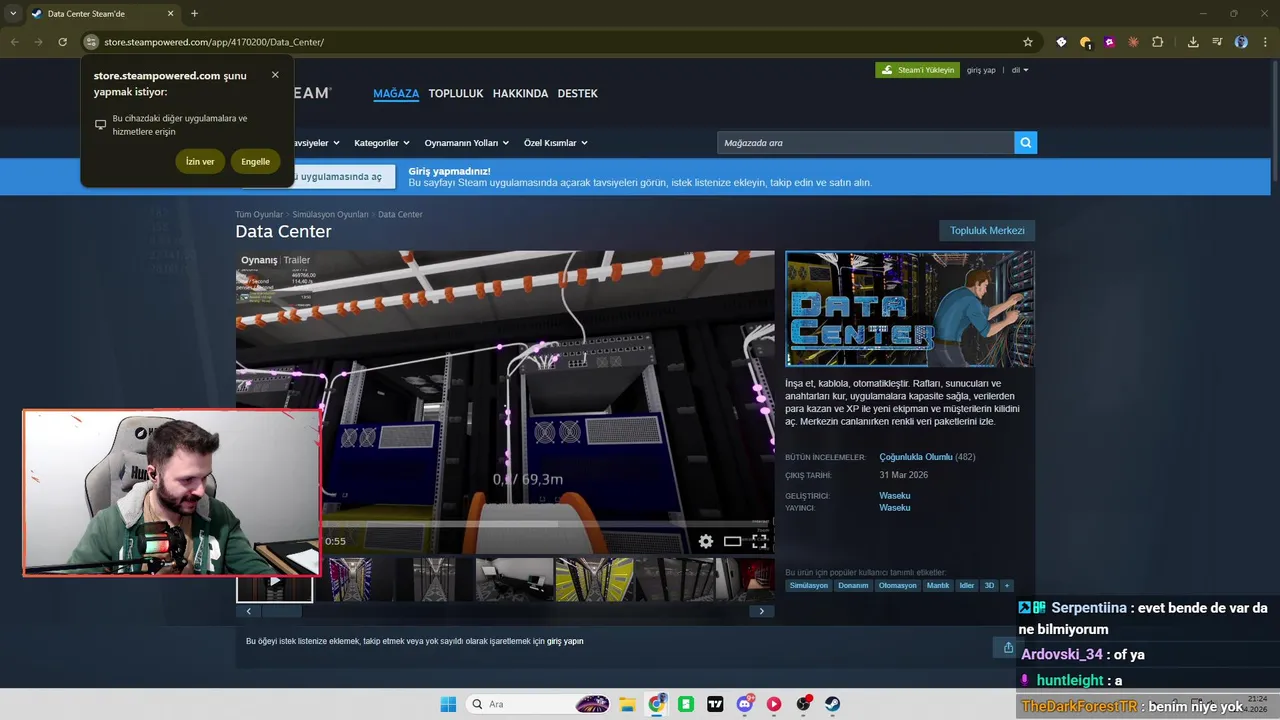Open the Chrome profile avatar
The width and height of the screenshot is (1280, 720).
point(1241,42)
